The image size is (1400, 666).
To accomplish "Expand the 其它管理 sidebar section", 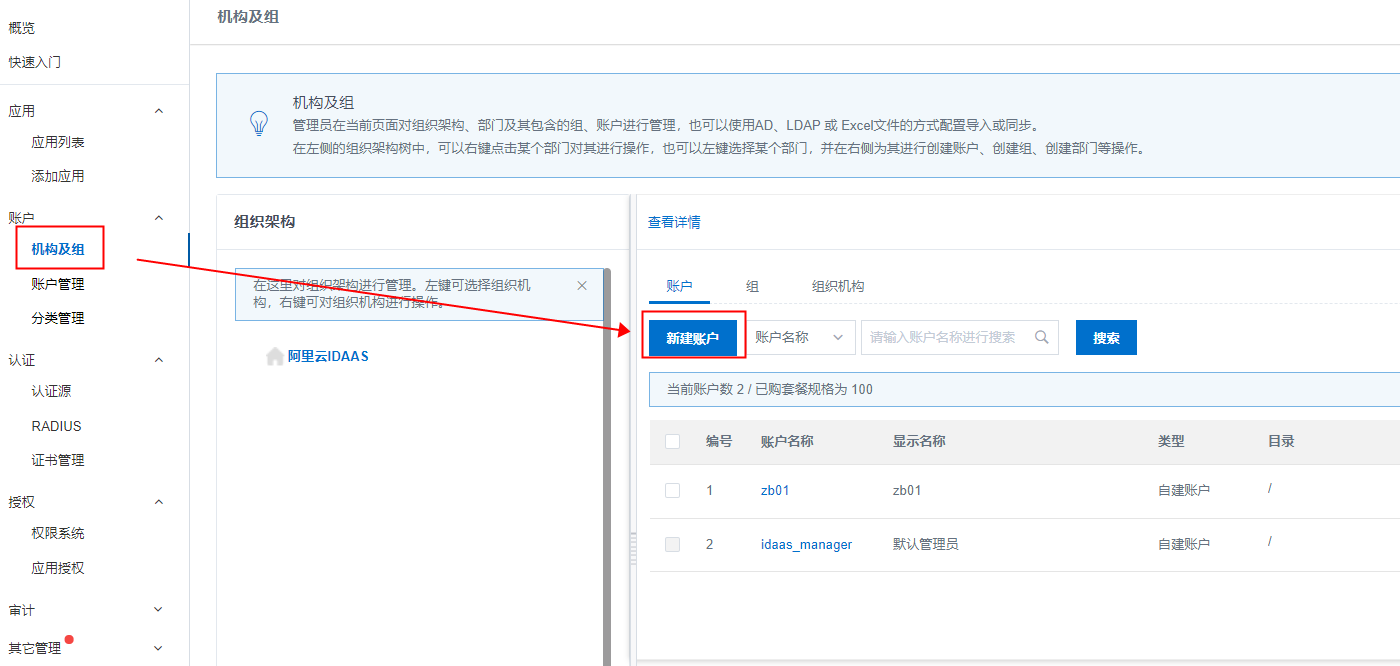I will 158,648.
